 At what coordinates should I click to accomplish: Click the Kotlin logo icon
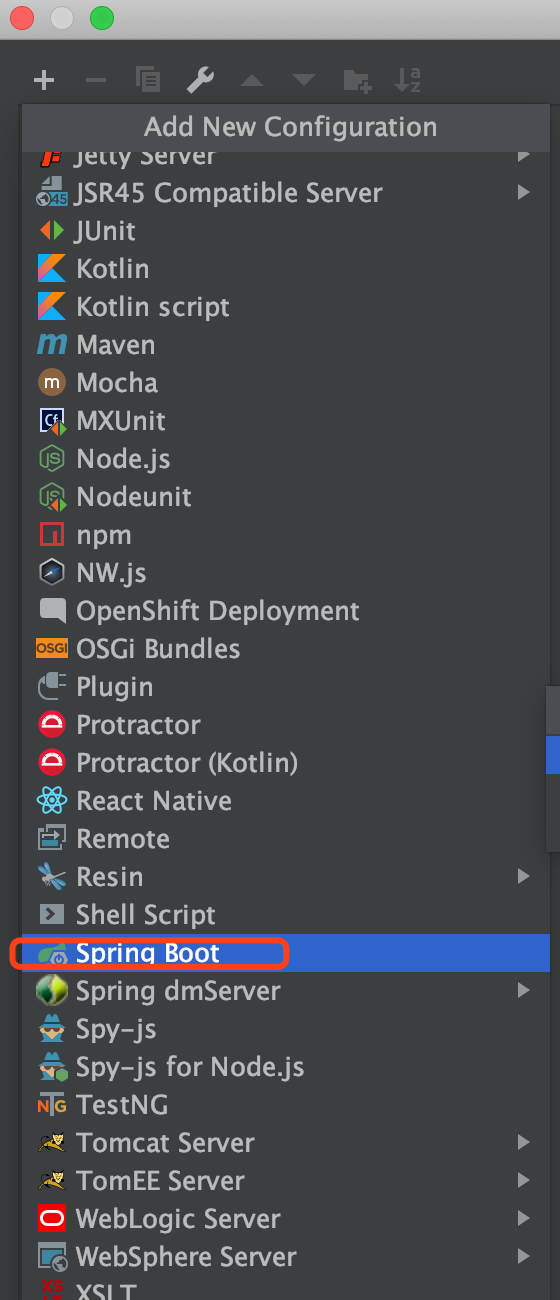point(52,269)
